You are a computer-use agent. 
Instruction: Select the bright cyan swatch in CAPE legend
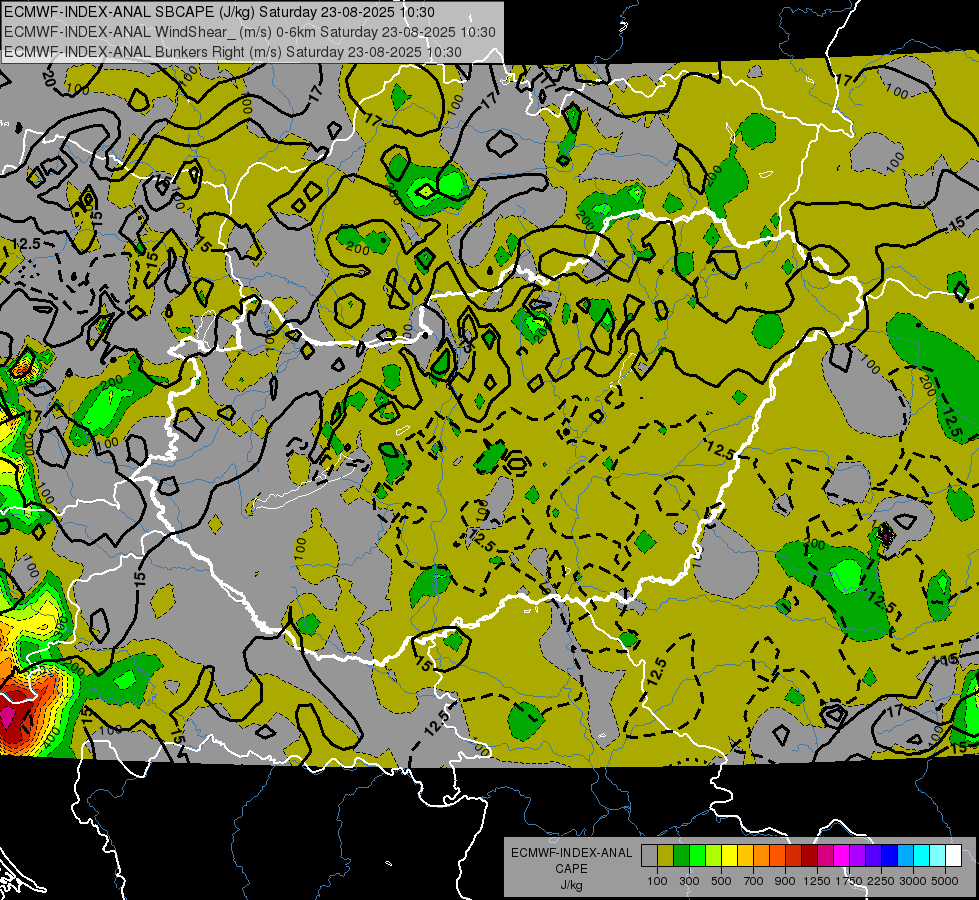tap(922, 856)
